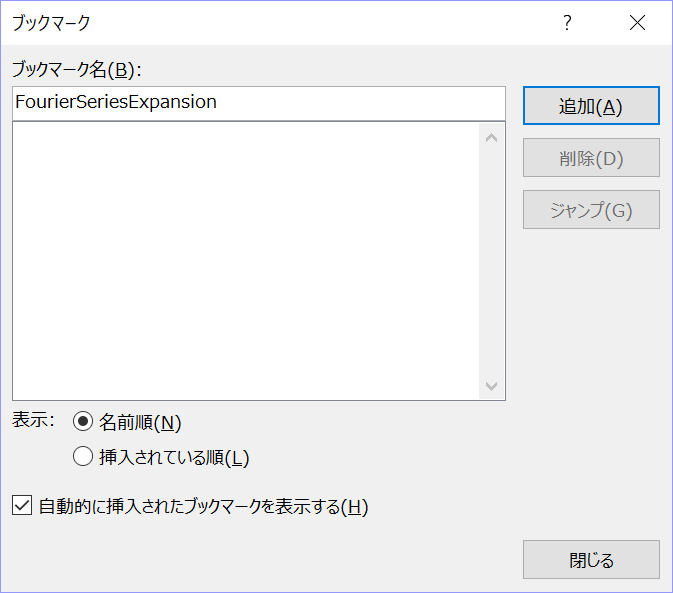Image resolution: width=673 pixels, height=593 pixels.
Task: Click the 表示: label text
Action: [x=33, y=420]
